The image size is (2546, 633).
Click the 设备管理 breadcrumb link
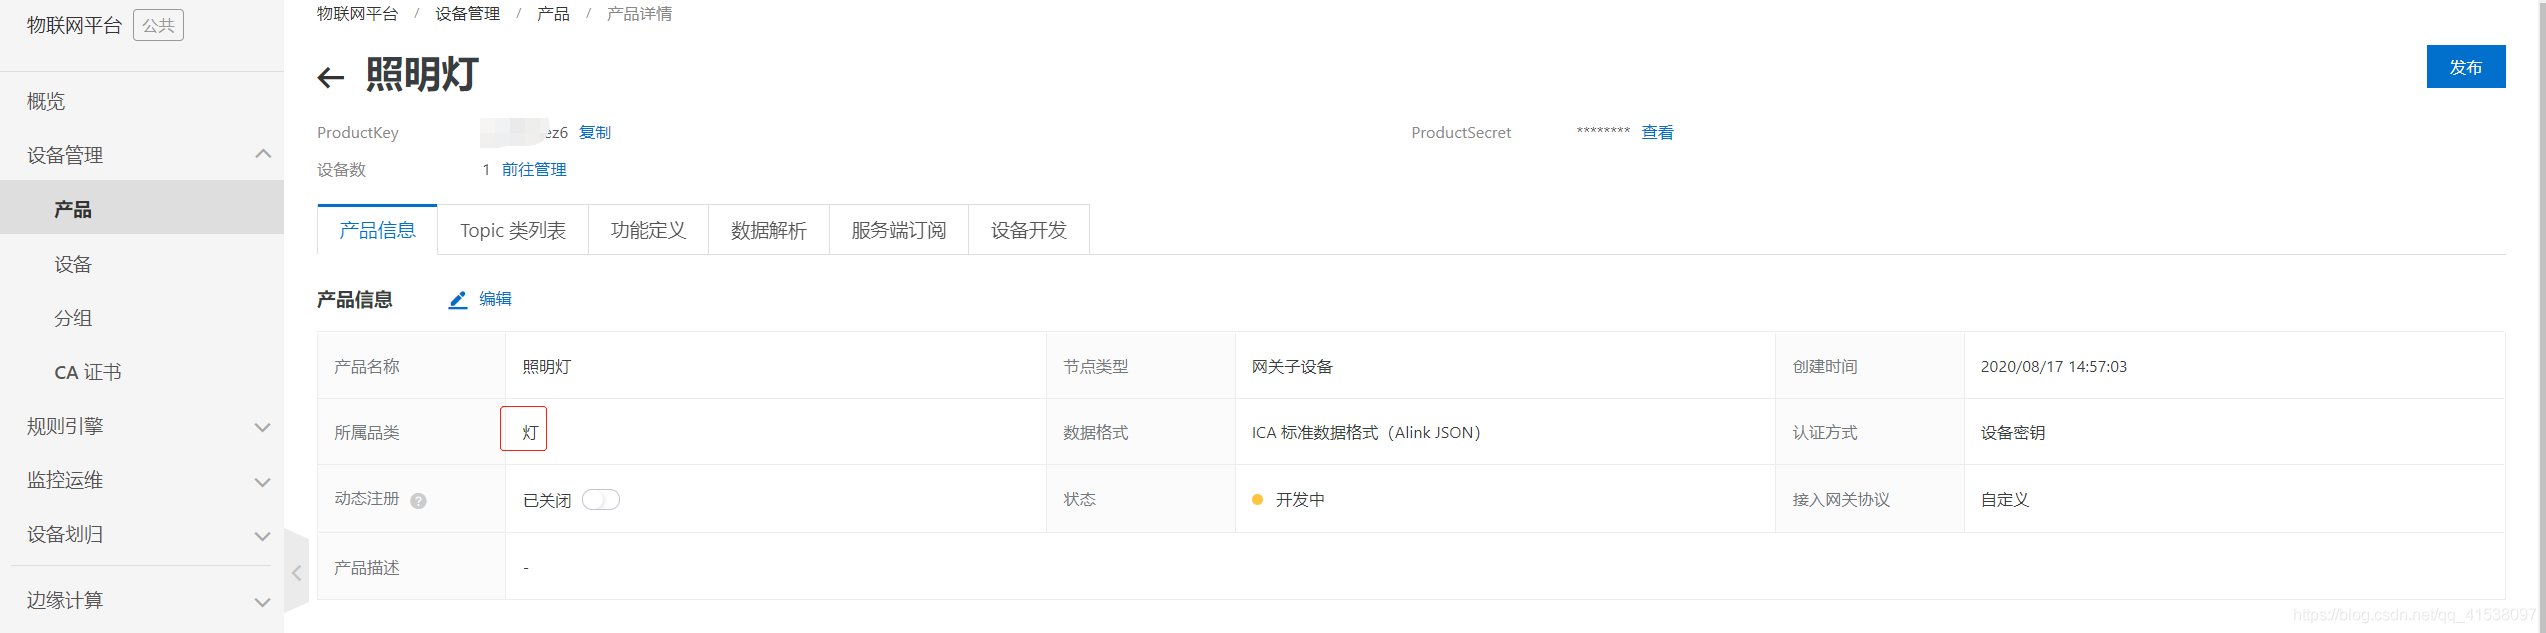467,14
